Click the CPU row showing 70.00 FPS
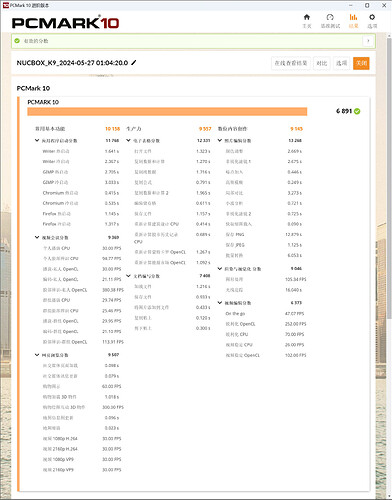This screenshot has width=392, height=500. [265, 334]
